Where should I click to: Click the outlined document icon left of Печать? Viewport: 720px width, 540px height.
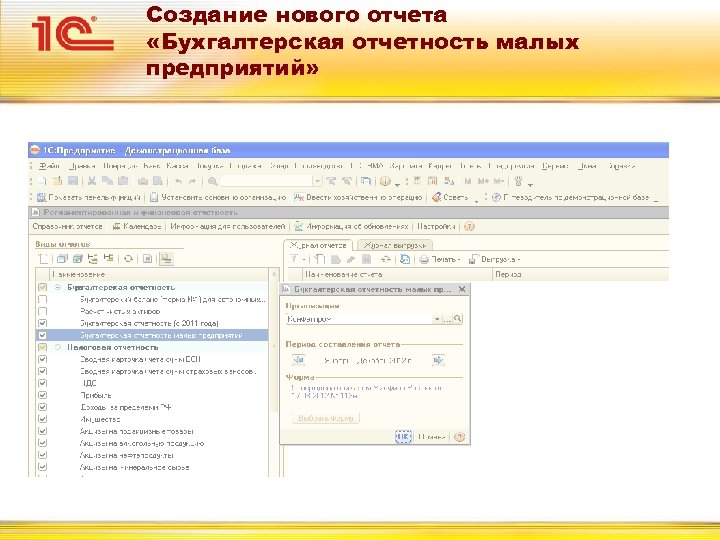pos(405,259)
